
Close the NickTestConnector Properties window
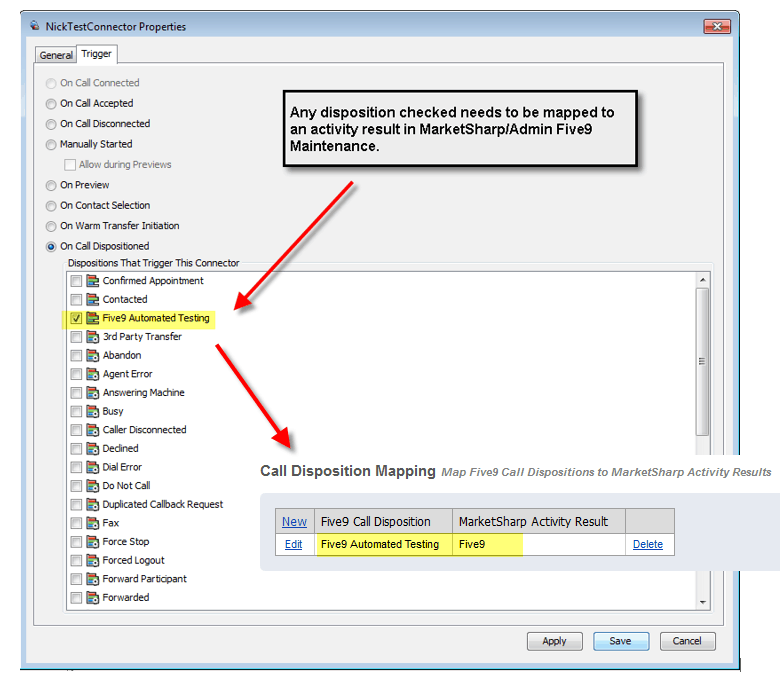tap(717, 26)
